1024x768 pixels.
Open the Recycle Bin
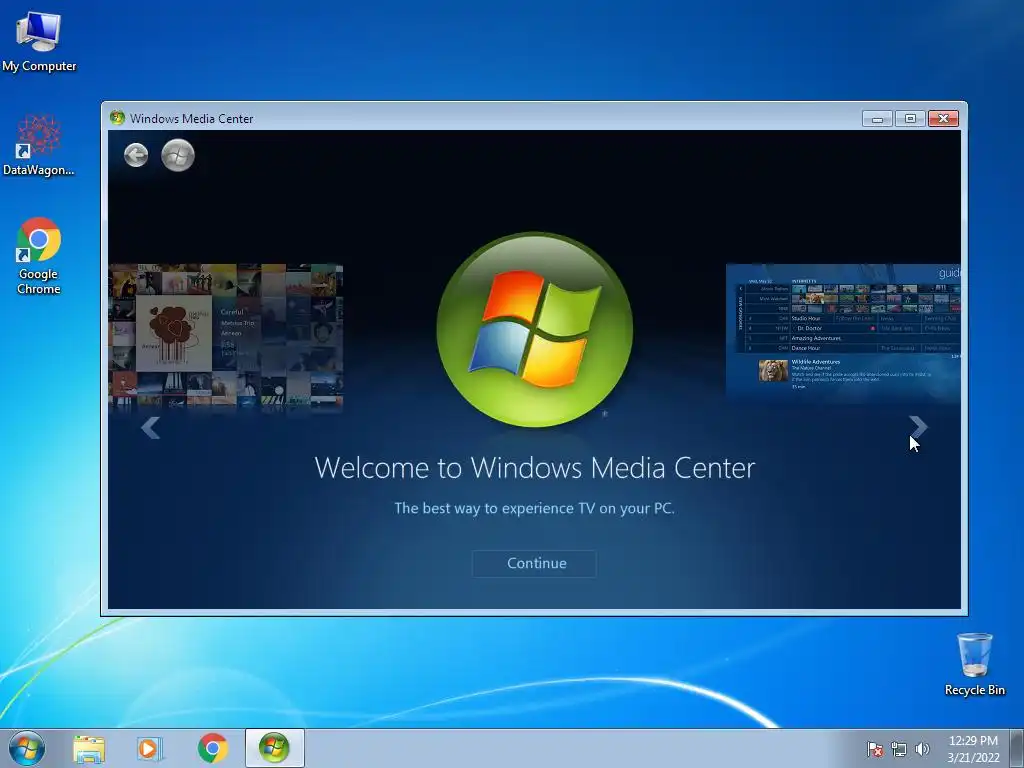[x=974, y=664]
